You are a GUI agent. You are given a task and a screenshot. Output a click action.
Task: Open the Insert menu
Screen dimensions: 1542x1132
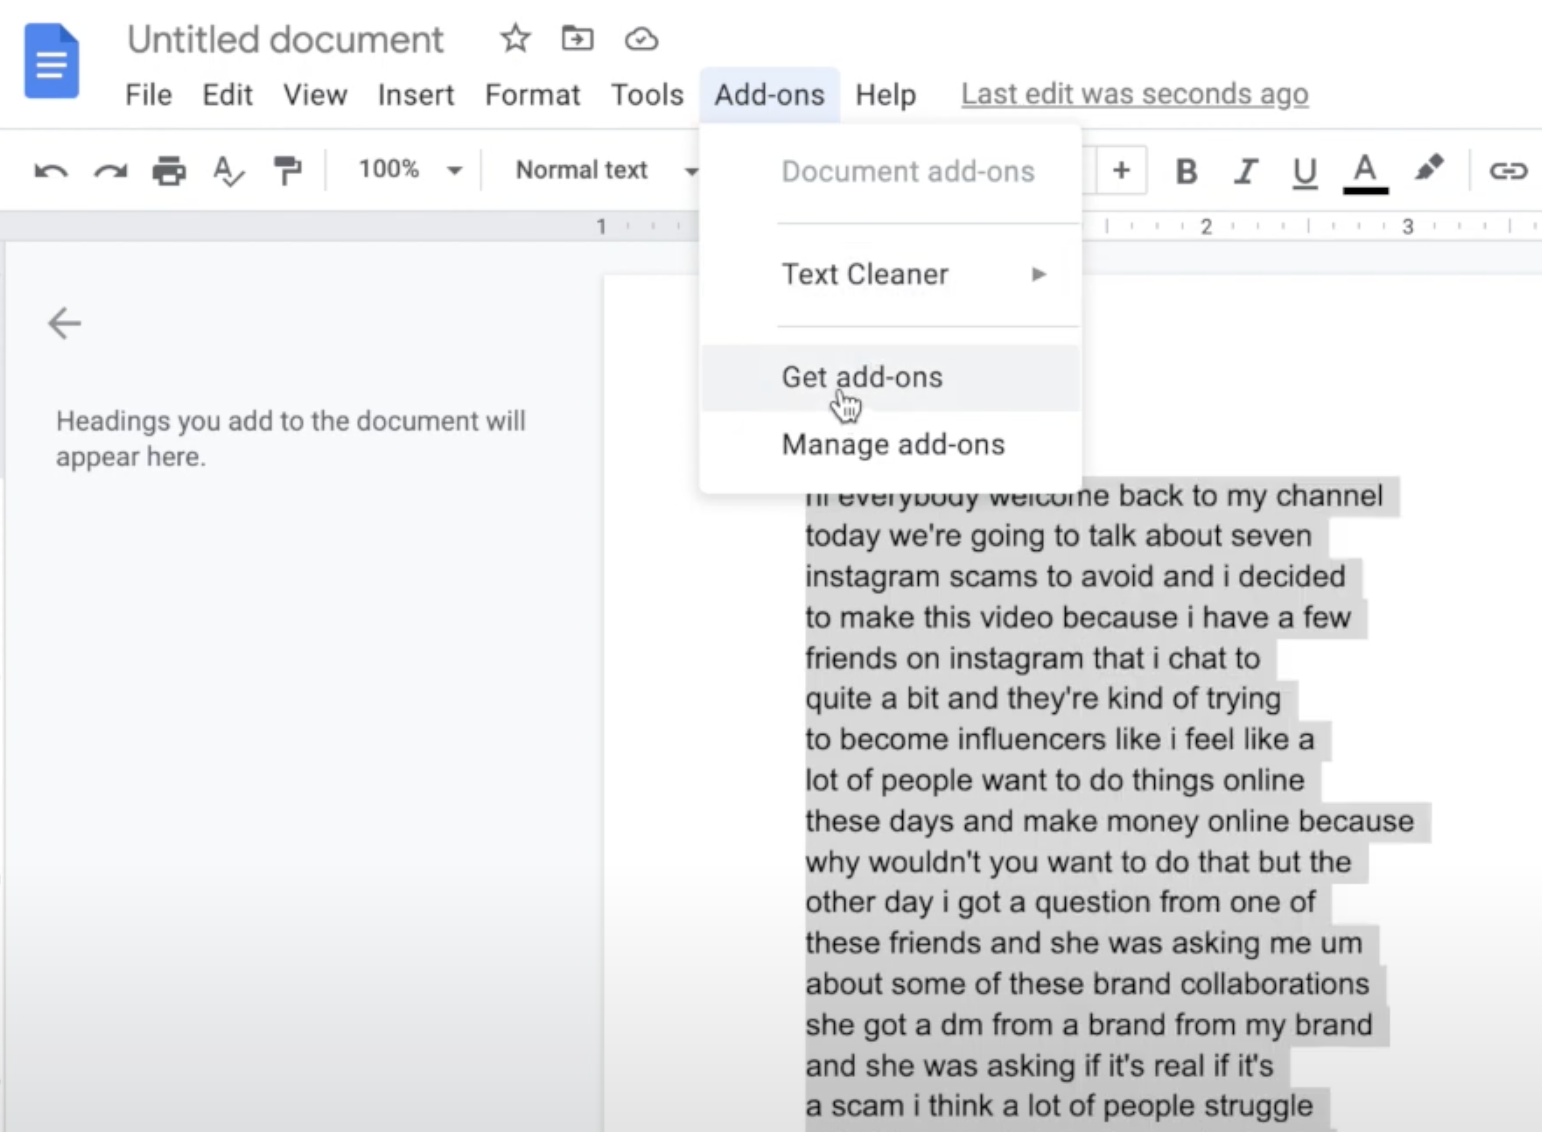click(x=415, y=95)
